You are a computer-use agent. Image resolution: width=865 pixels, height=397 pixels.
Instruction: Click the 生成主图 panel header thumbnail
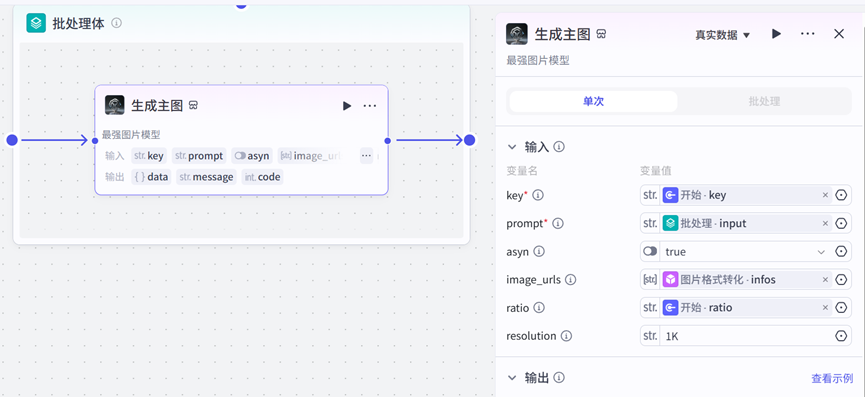(517, 34)
